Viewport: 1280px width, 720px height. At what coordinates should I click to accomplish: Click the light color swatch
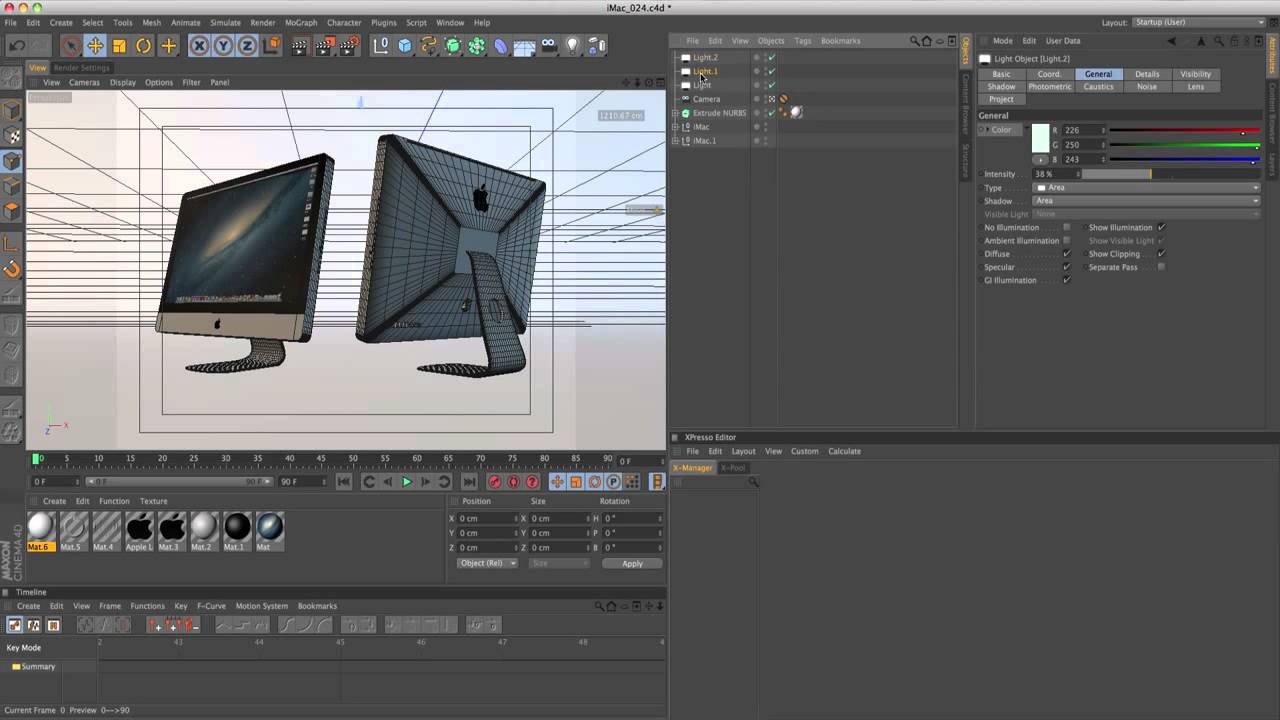(1040, 139)
